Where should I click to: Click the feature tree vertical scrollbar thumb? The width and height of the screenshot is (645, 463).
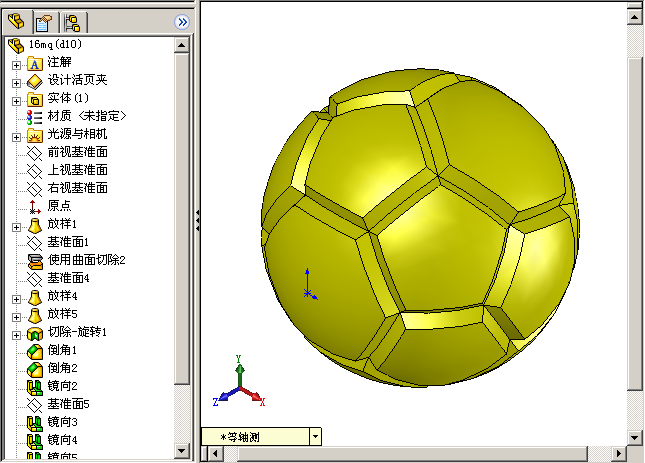pyautogui.click(x=181, y=219)
